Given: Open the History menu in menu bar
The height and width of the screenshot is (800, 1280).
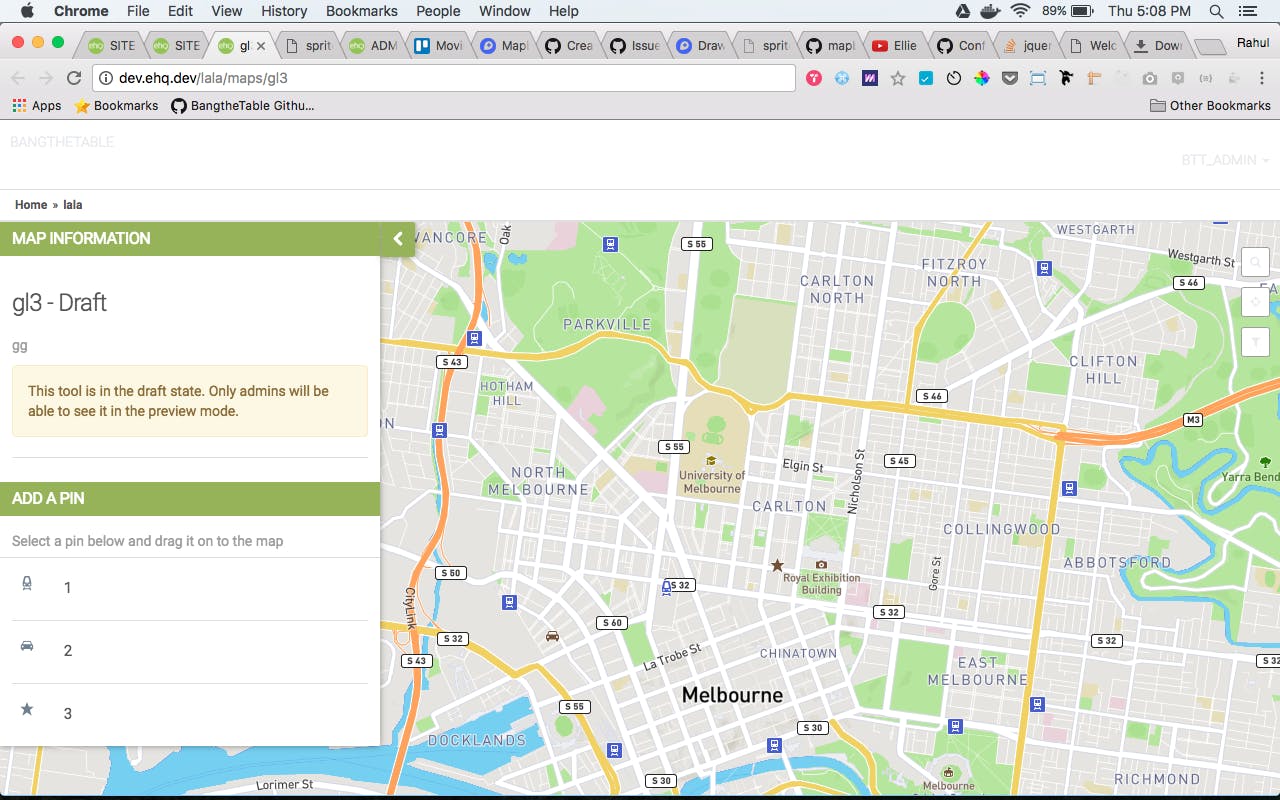Looking at the screenshot, I should pyautogui.click(x=284, y=11).
